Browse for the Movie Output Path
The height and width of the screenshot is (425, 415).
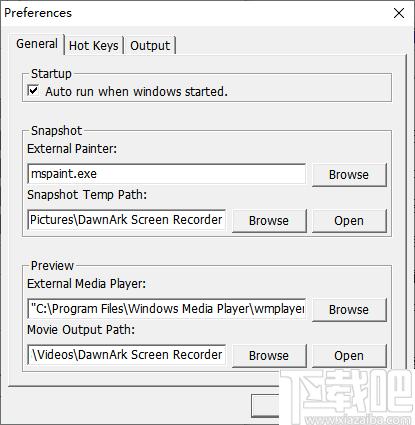pyautogui.click(x=269, y=355)
